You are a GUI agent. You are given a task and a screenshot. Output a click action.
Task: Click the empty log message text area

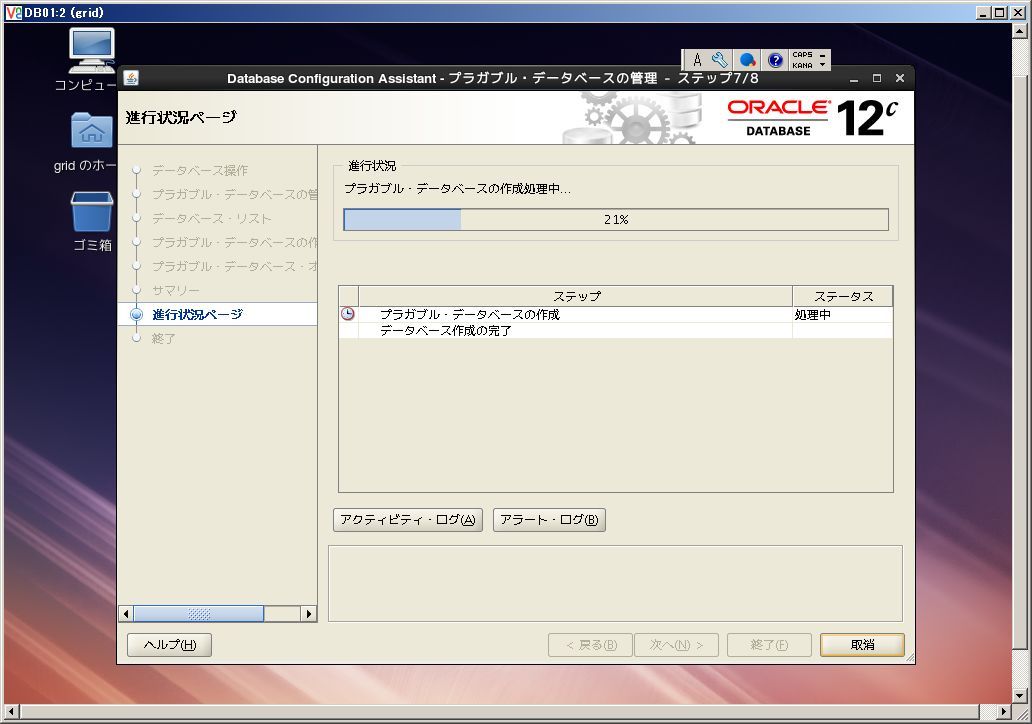click(615, 583)
